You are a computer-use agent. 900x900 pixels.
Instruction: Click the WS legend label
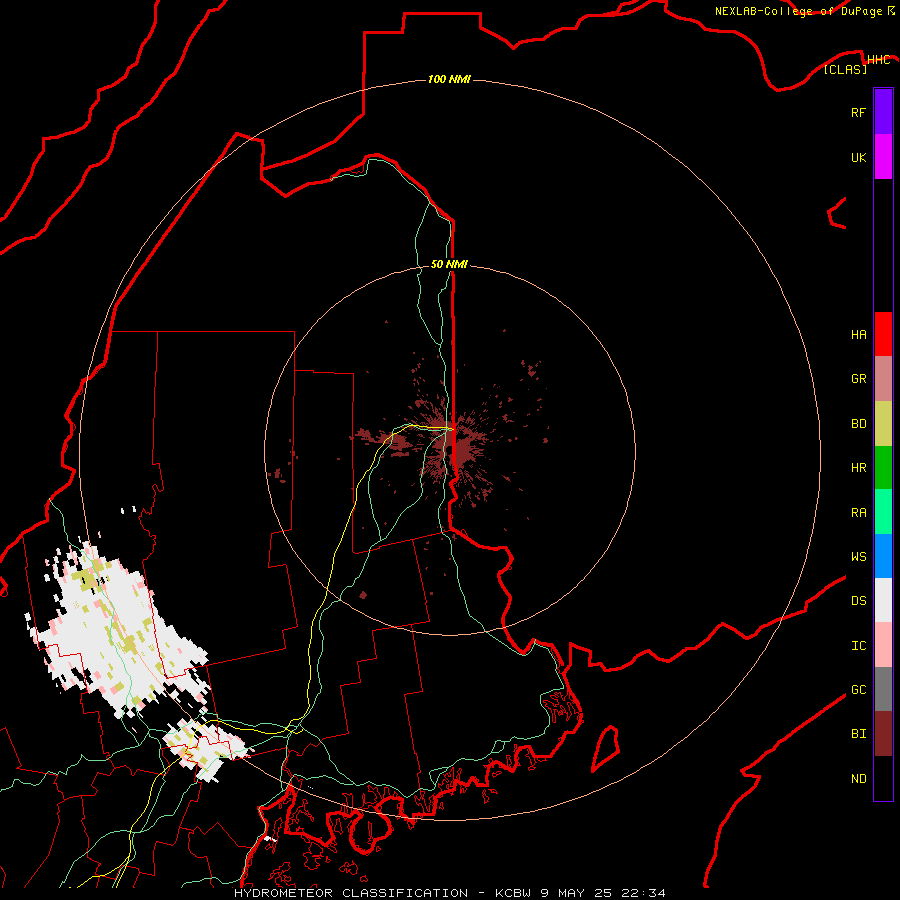[858, 557]
